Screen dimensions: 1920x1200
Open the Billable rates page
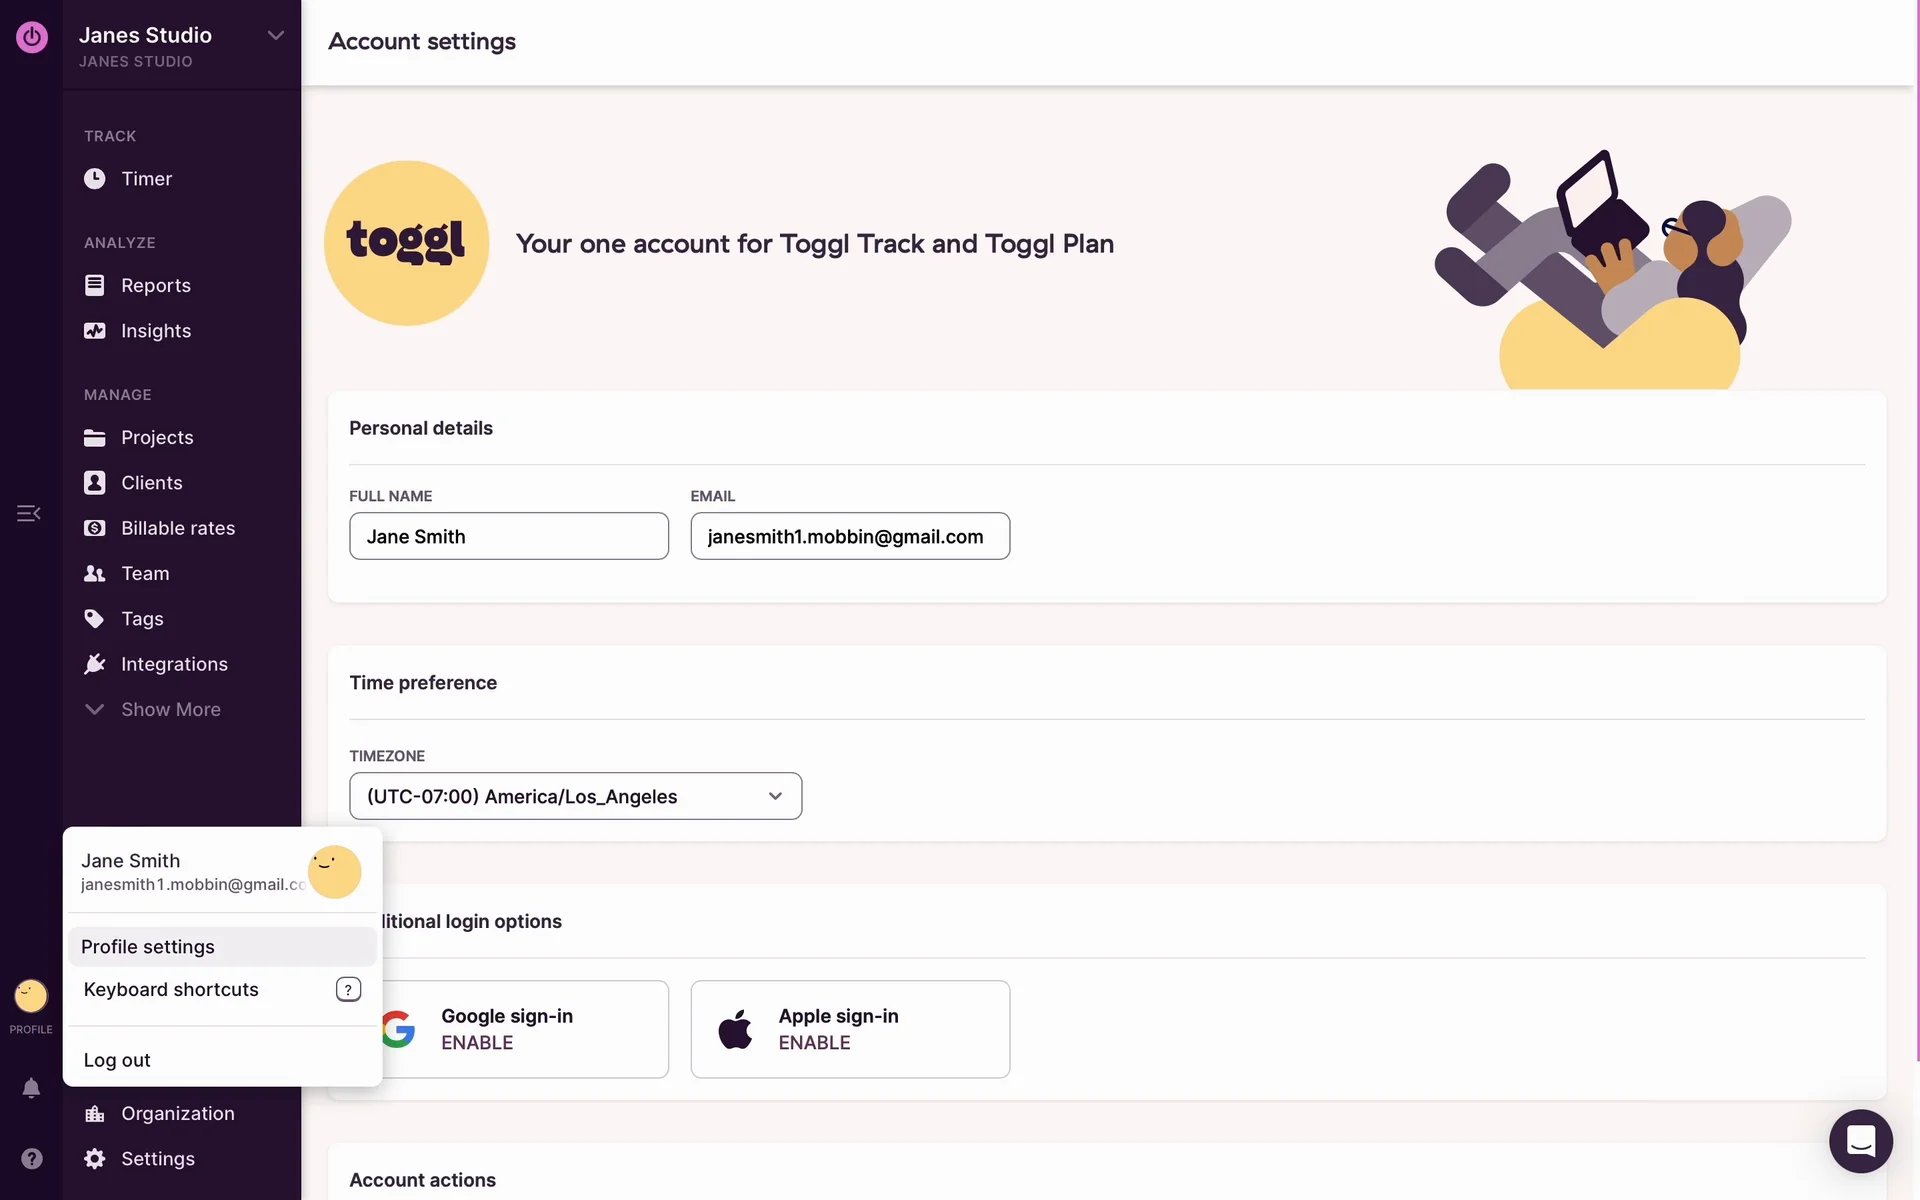[177, 528]
